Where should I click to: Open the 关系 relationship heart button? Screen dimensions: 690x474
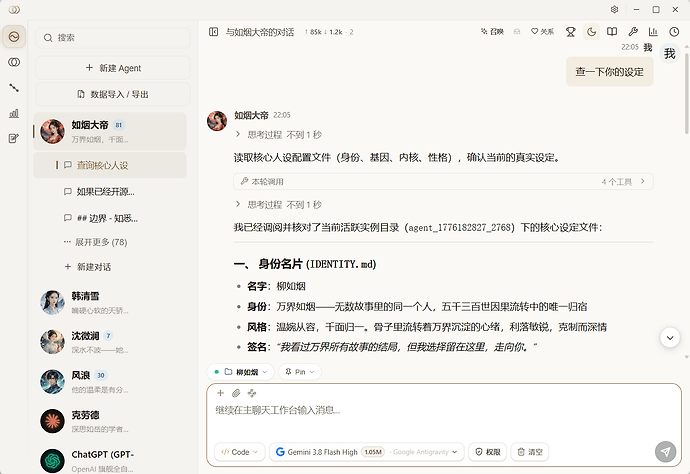542,32
